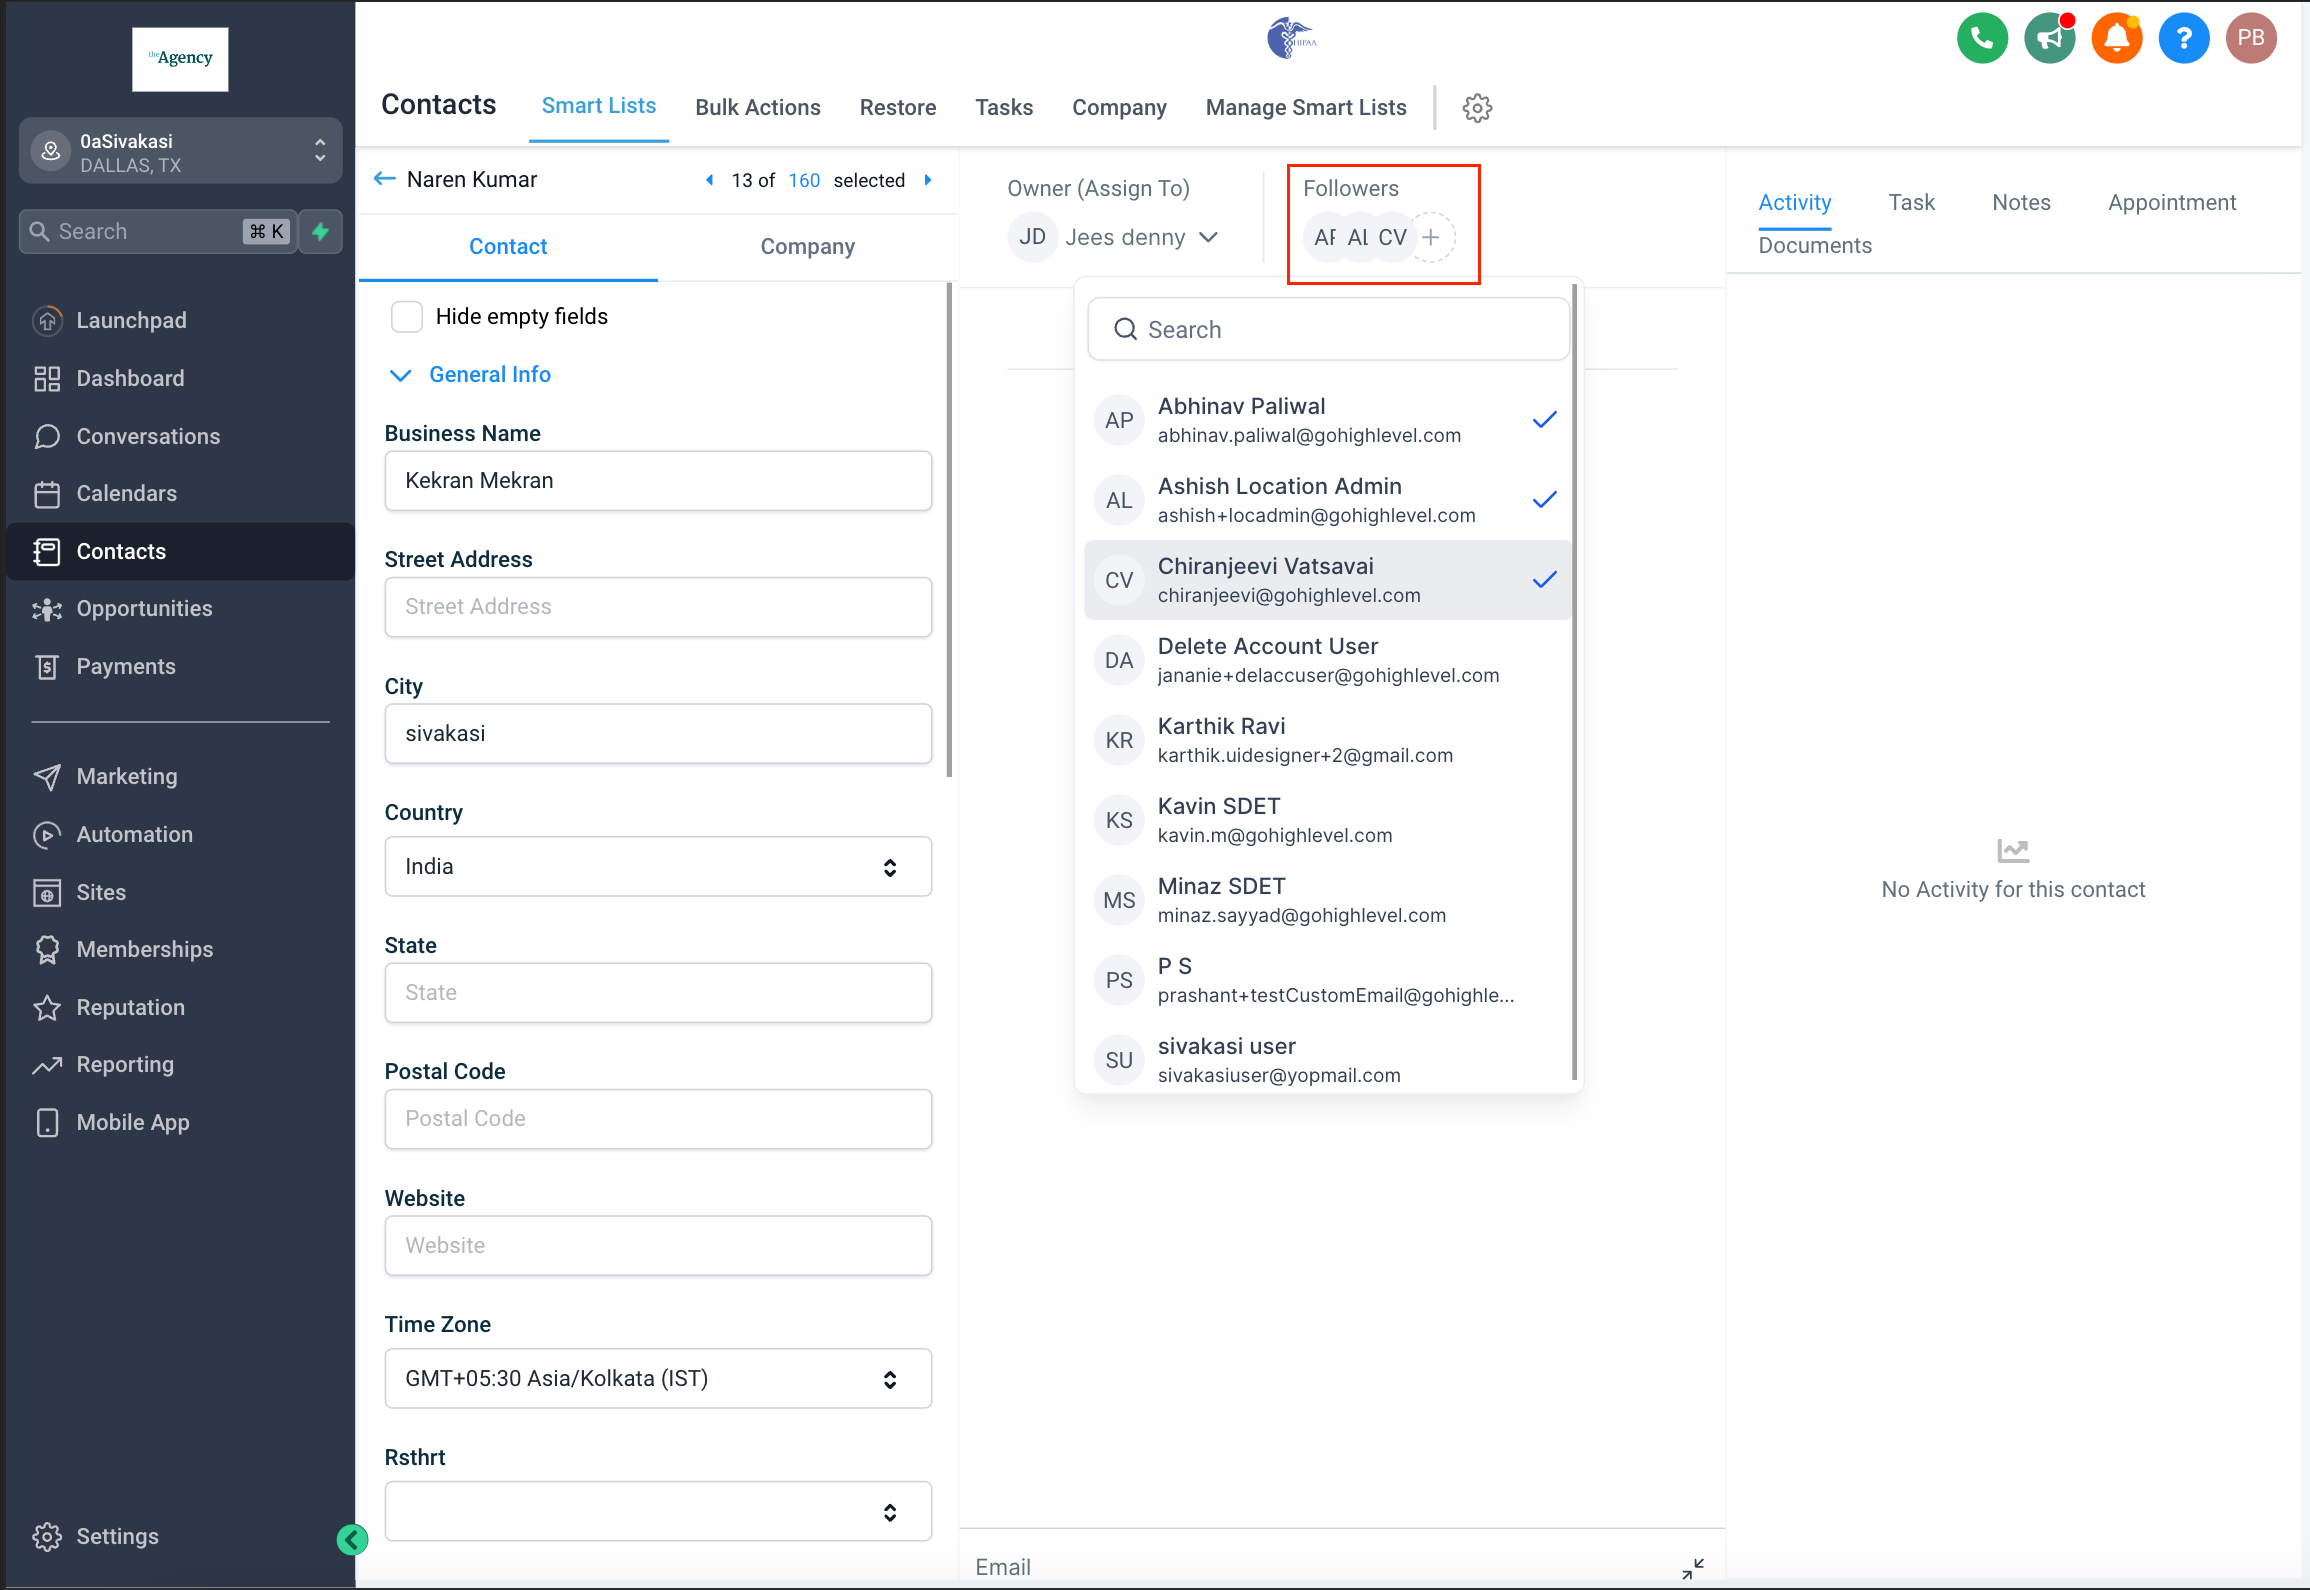Click the sidebar Search box
This screenshot has height=1590, width=2310.
(158, 231)
